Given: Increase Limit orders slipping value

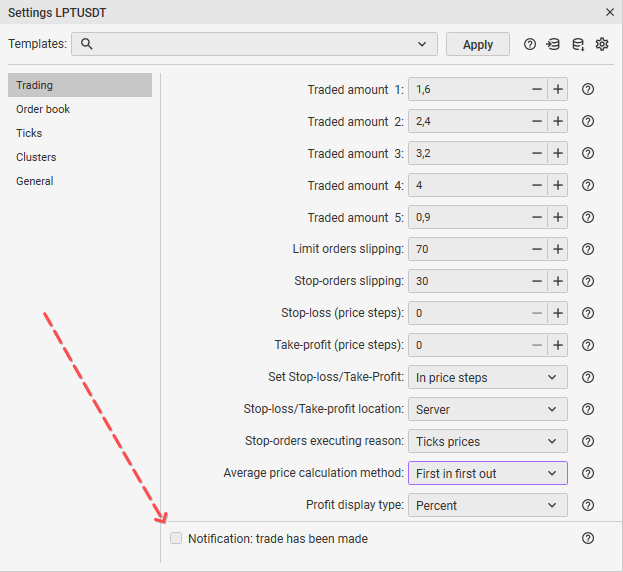Looking at the screenshot, I should point(557,249).
